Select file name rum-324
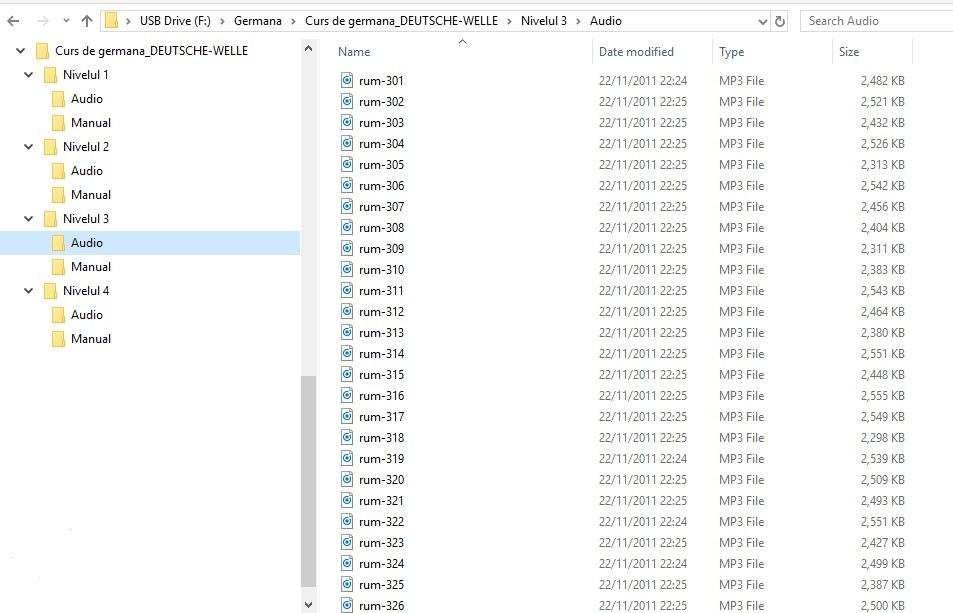The image size is (953, 613). [x=381, y=564]
